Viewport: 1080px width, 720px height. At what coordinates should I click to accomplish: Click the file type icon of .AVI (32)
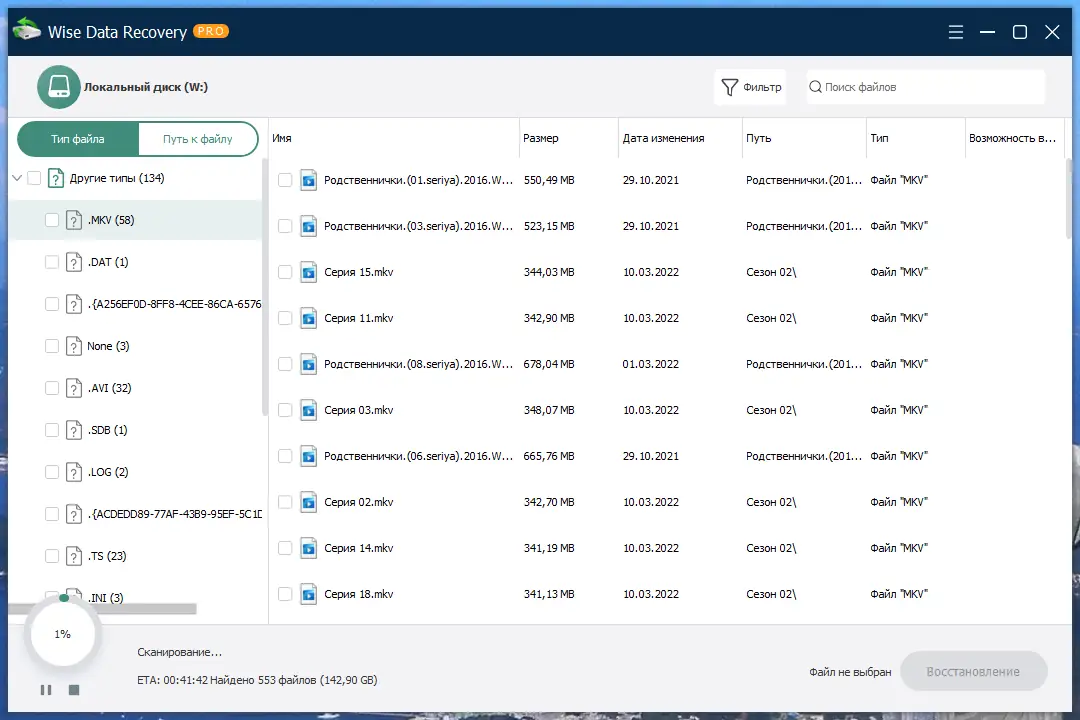coord(74,388)
